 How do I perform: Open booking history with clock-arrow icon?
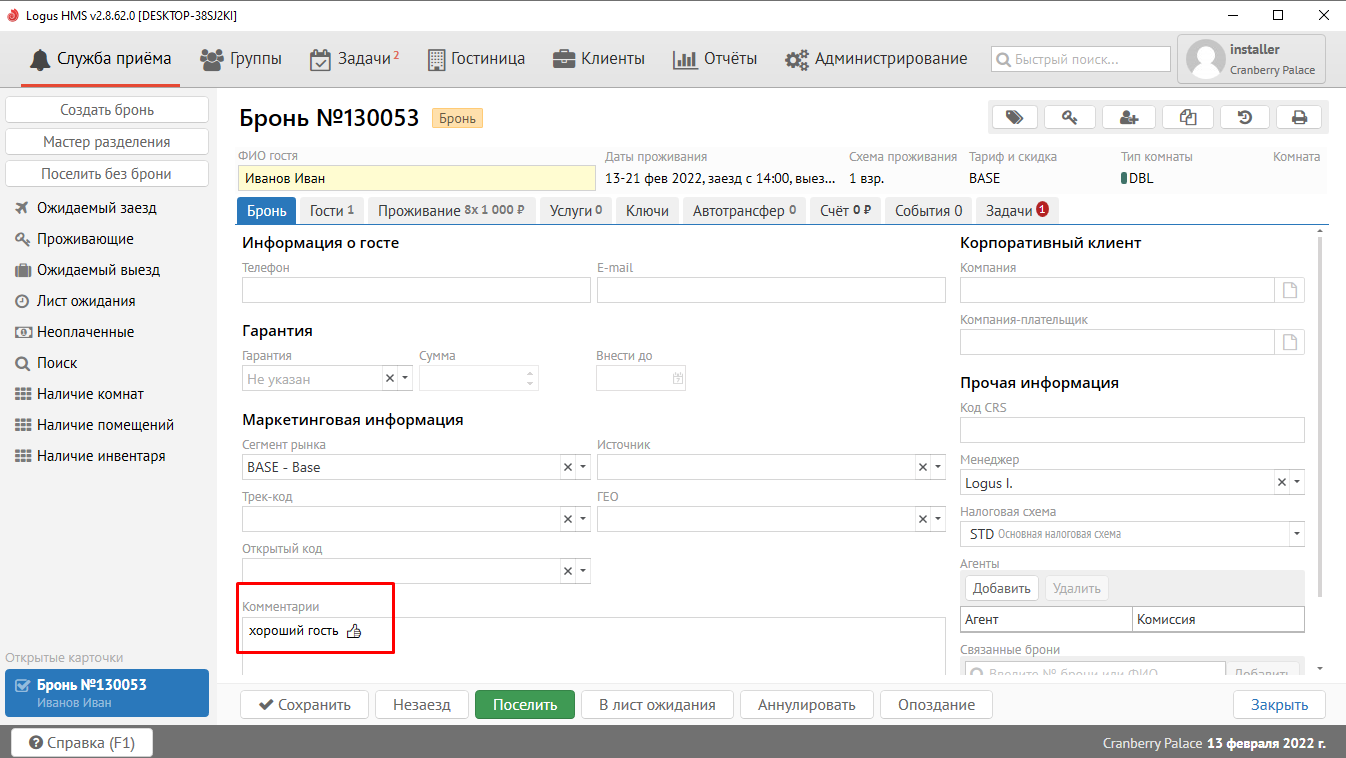point(1245,117)
